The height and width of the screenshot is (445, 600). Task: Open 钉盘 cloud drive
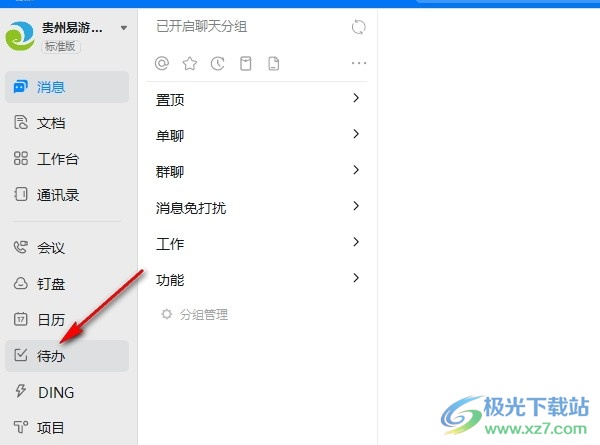(x=67, y=284)
